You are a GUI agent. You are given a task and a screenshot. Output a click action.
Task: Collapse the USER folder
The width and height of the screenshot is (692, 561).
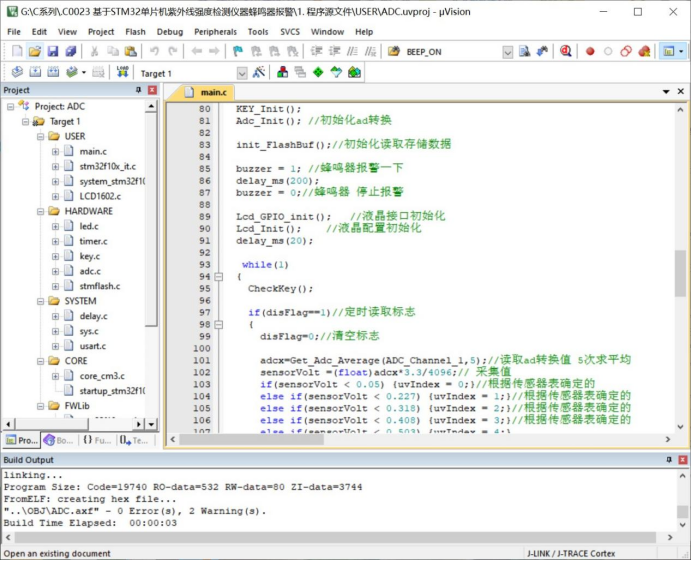[x=40, y=136]
